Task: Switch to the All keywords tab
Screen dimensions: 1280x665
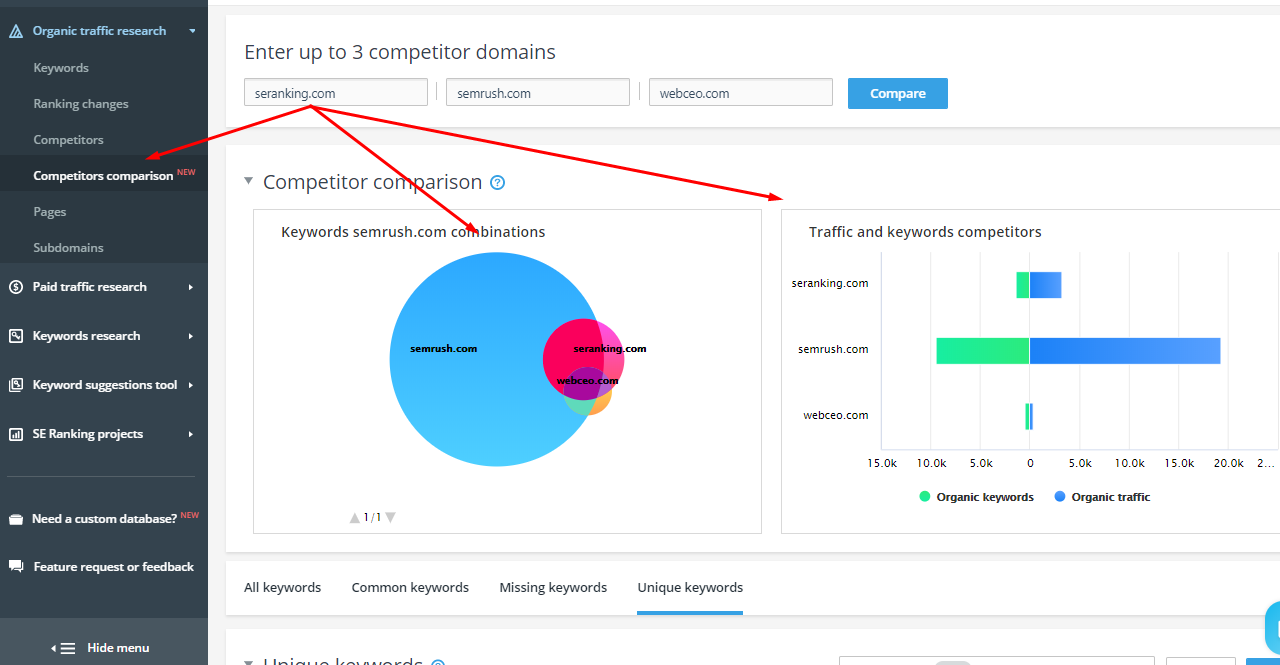Action: click(283, 587)
